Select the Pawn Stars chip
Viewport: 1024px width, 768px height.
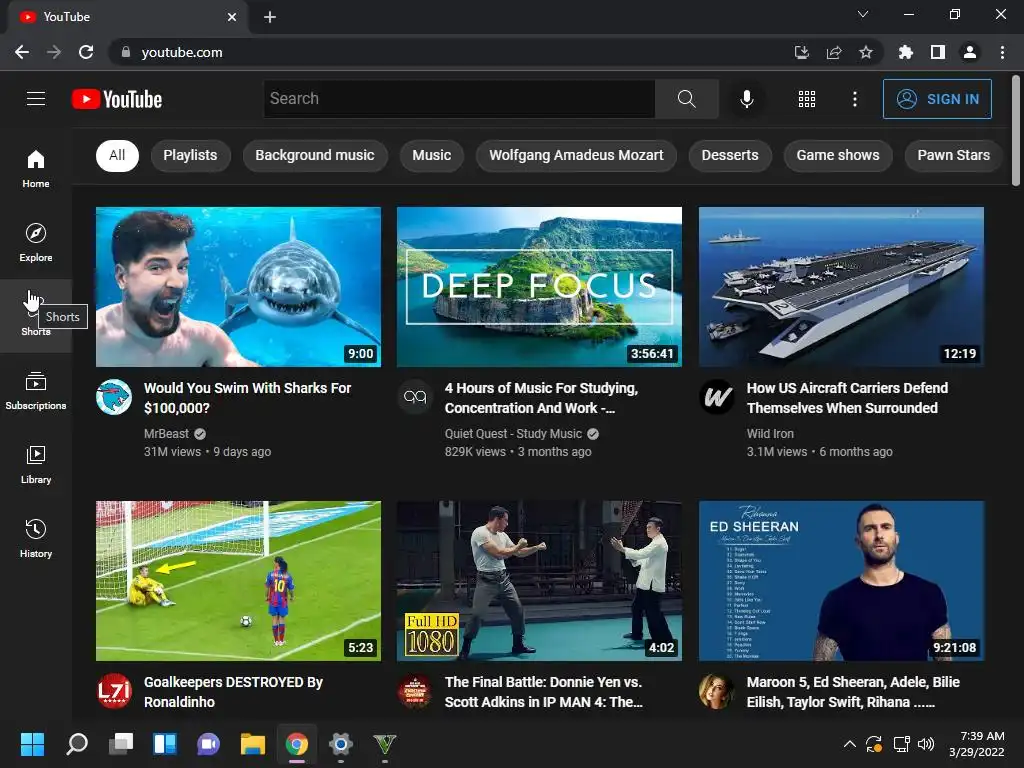click(953, 155)
